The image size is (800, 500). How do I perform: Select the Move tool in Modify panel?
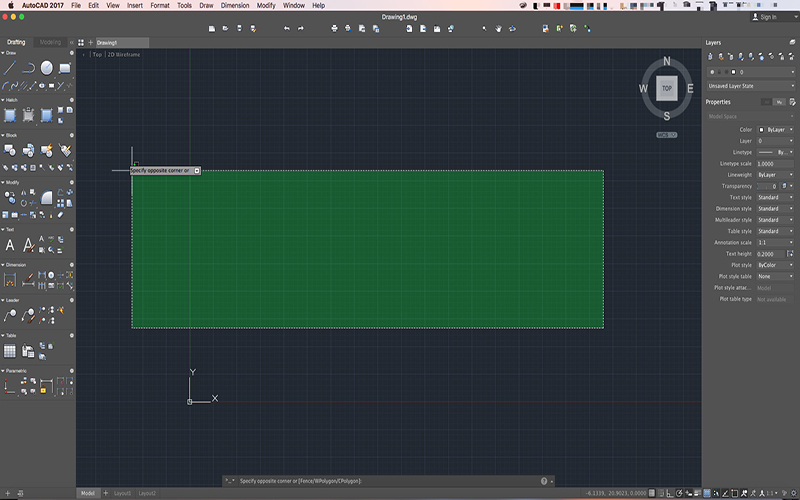pyautogui.click(x=10, y=197)
